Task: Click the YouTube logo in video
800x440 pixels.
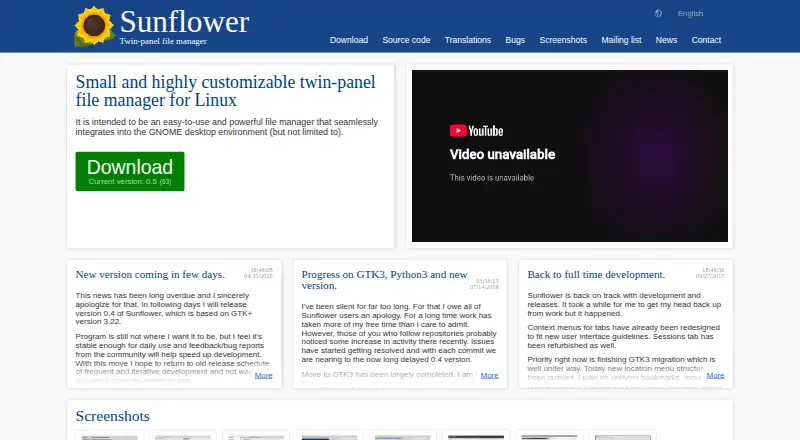Action: click(477, 131)
